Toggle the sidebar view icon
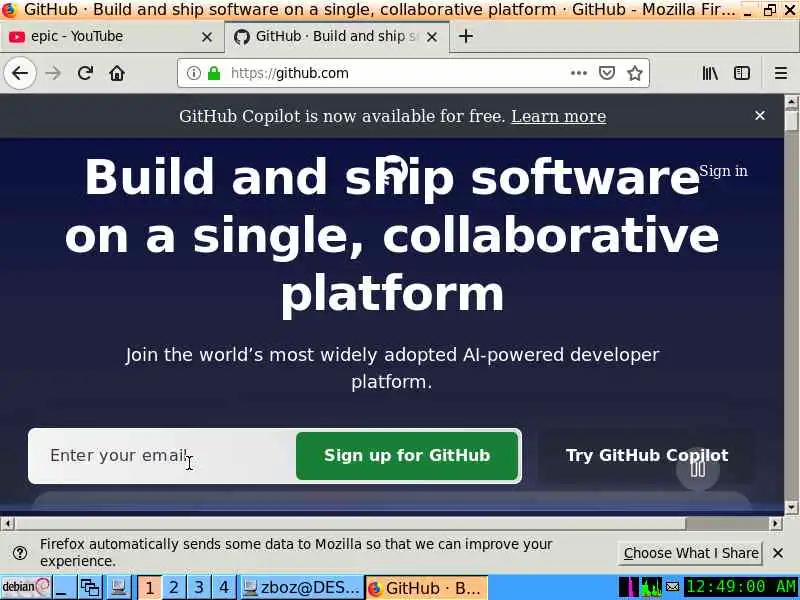 click(742, 73)
